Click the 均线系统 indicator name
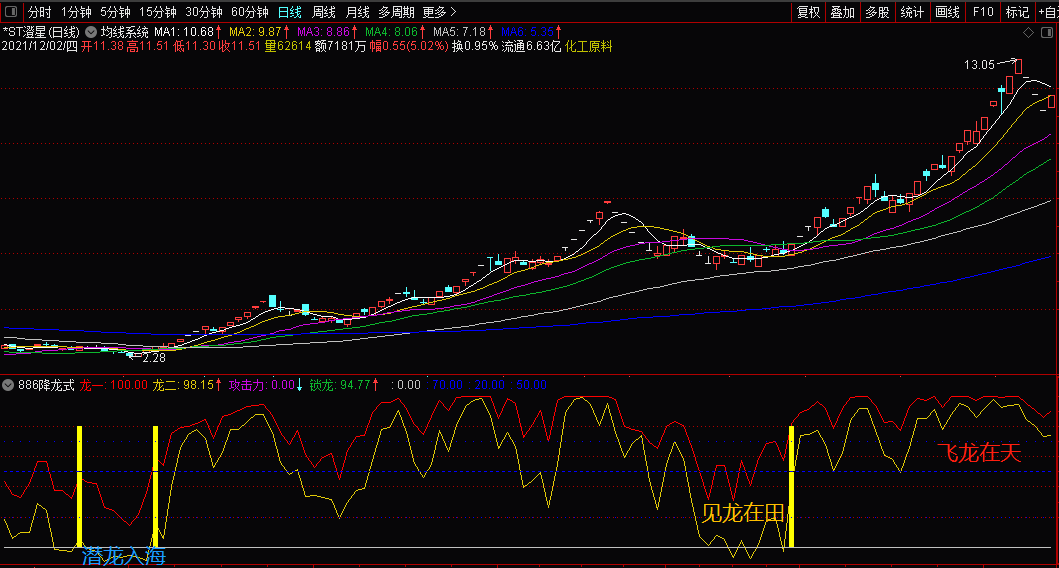Screen dimensions: 1059x568 [124, 32]
